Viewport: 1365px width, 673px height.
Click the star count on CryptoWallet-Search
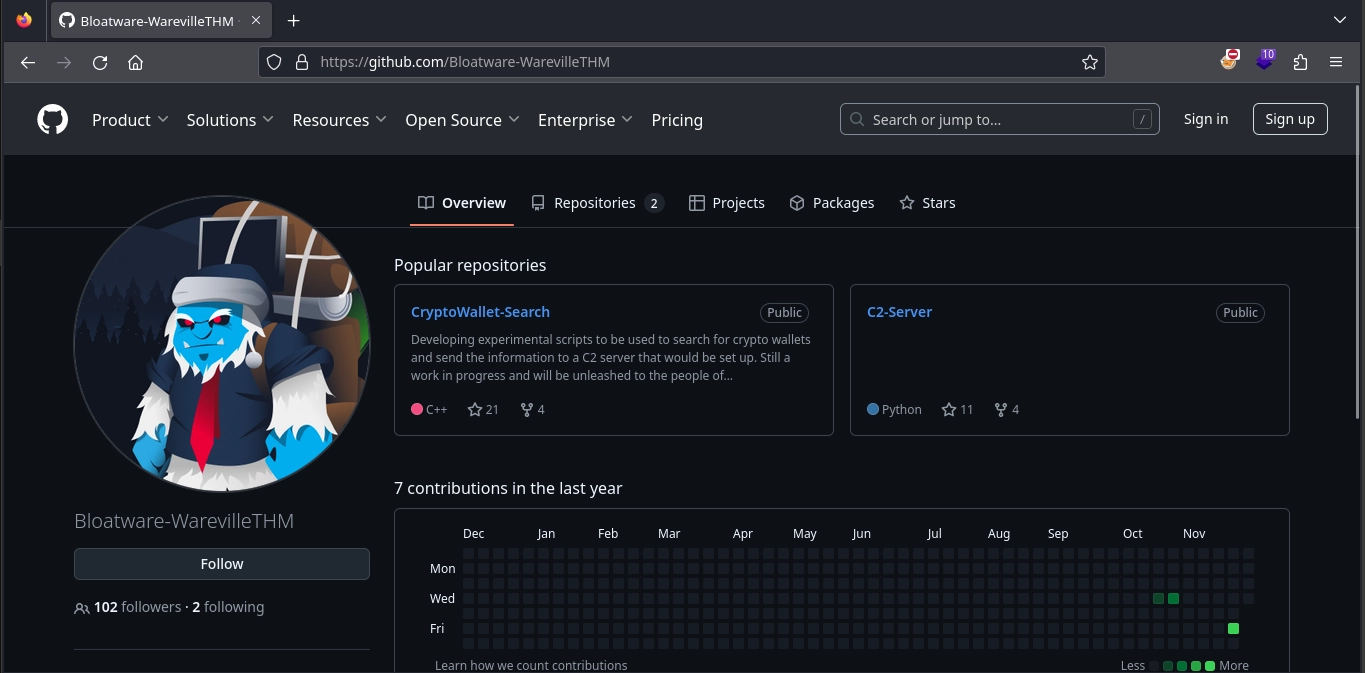click(483, 409)
